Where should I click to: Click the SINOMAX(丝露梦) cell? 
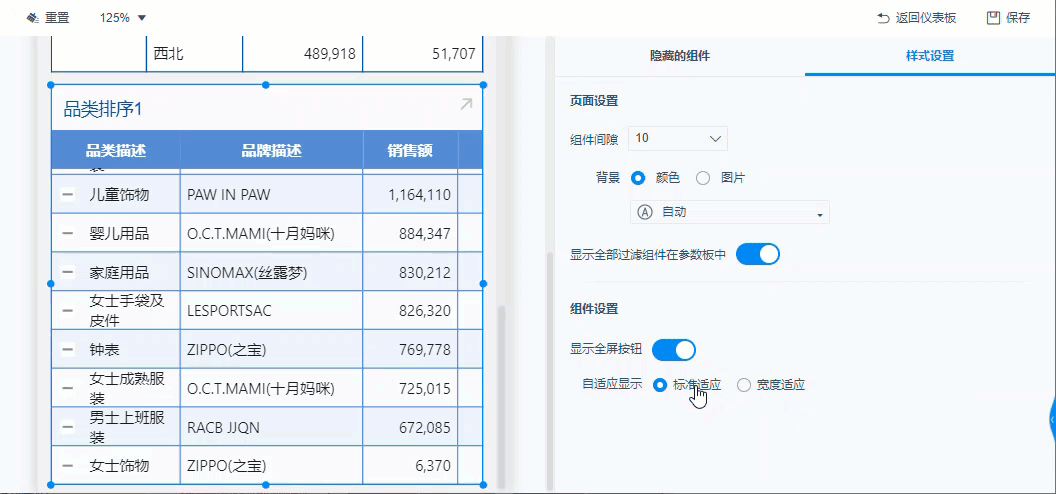coord(271,273)
